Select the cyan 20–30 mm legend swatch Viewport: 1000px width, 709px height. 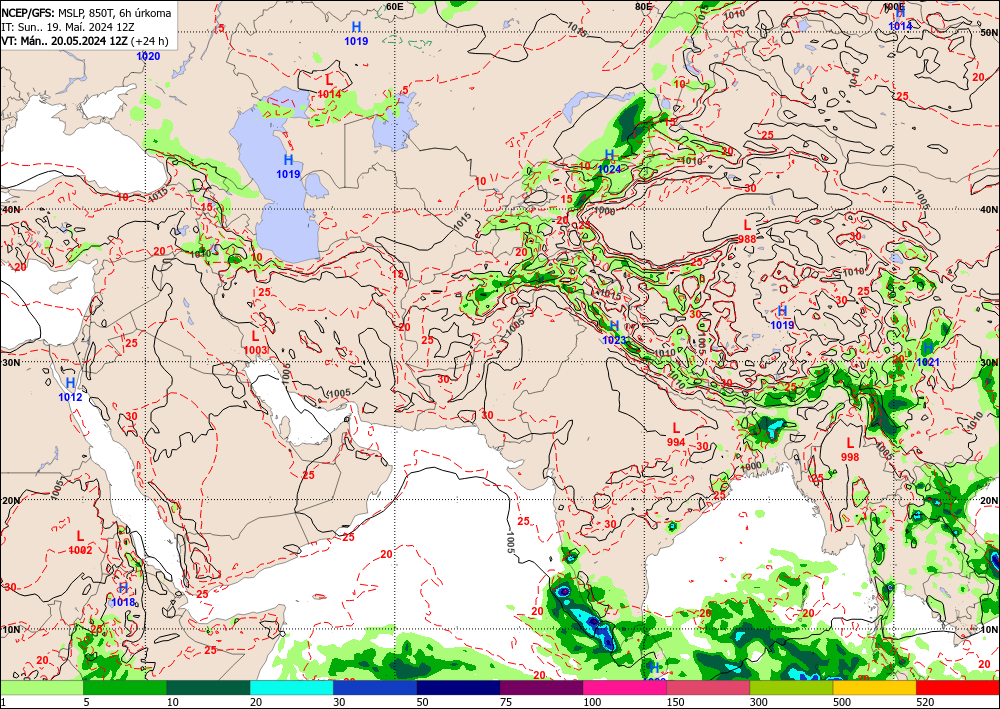click(291, 688)
